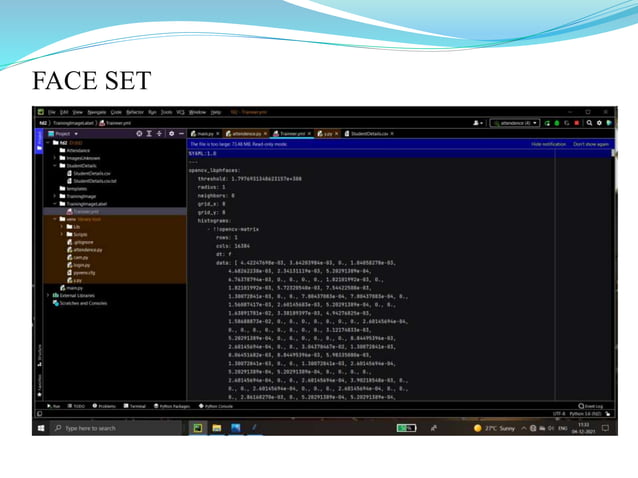Select StudentDetails.csv file in project tree
The height and width of the screenshot is (478, 638).
click(x=89, y=173)
